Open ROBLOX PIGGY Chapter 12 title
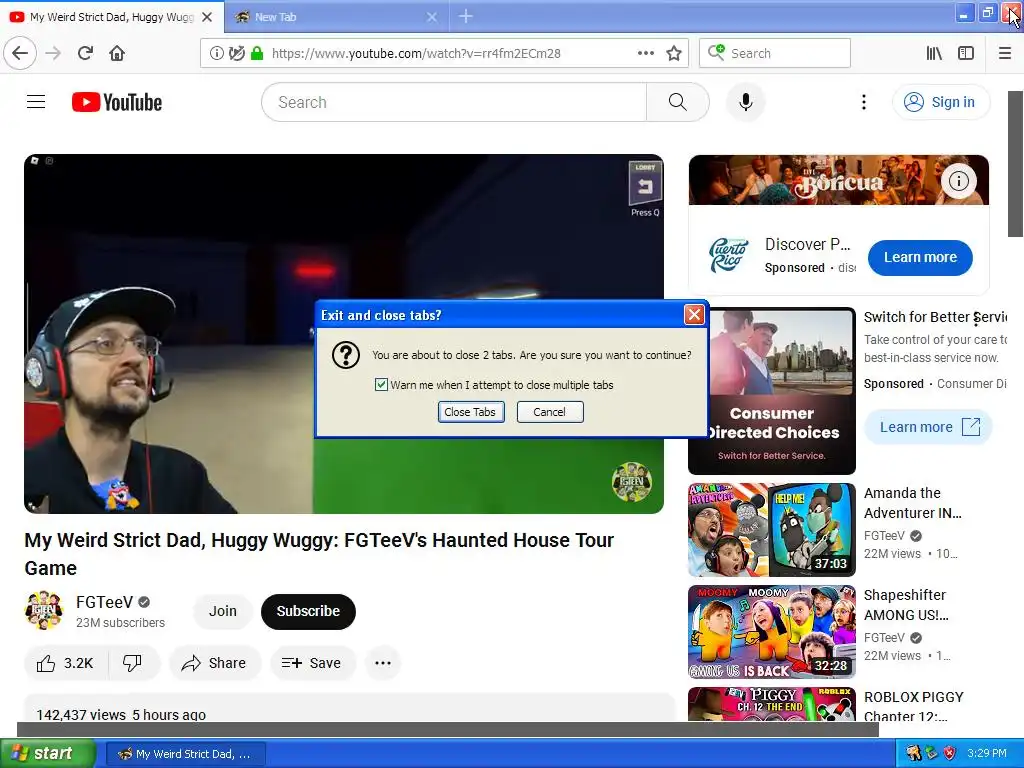 [x=914, y=706]
